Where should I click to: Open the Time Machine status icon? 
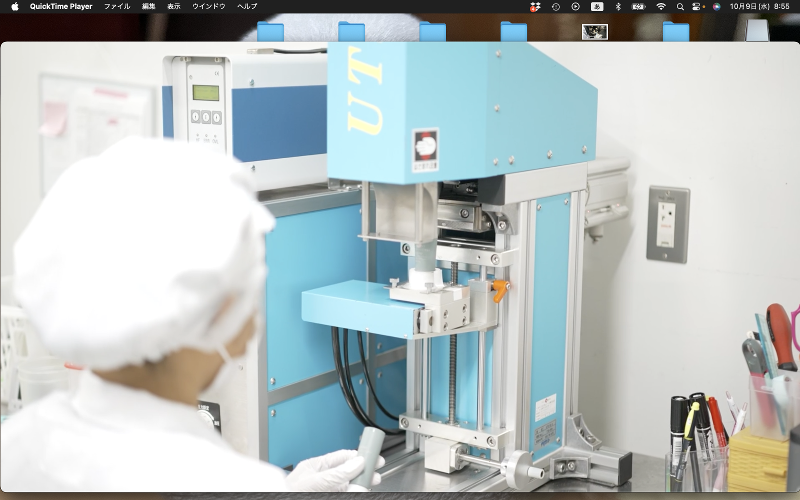point(556,6)
